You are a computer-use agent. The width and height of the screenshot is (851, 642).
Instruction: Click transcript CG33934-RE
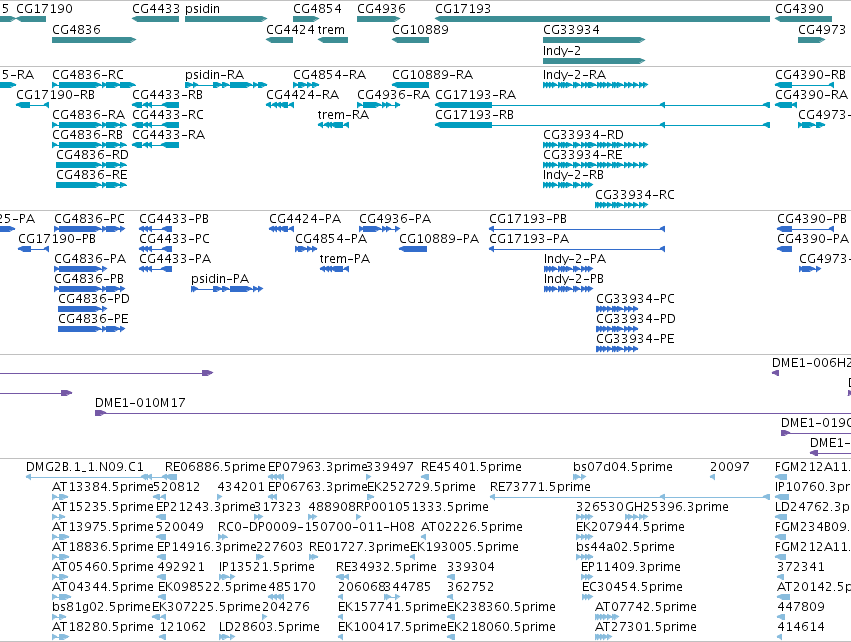[583, 155]
